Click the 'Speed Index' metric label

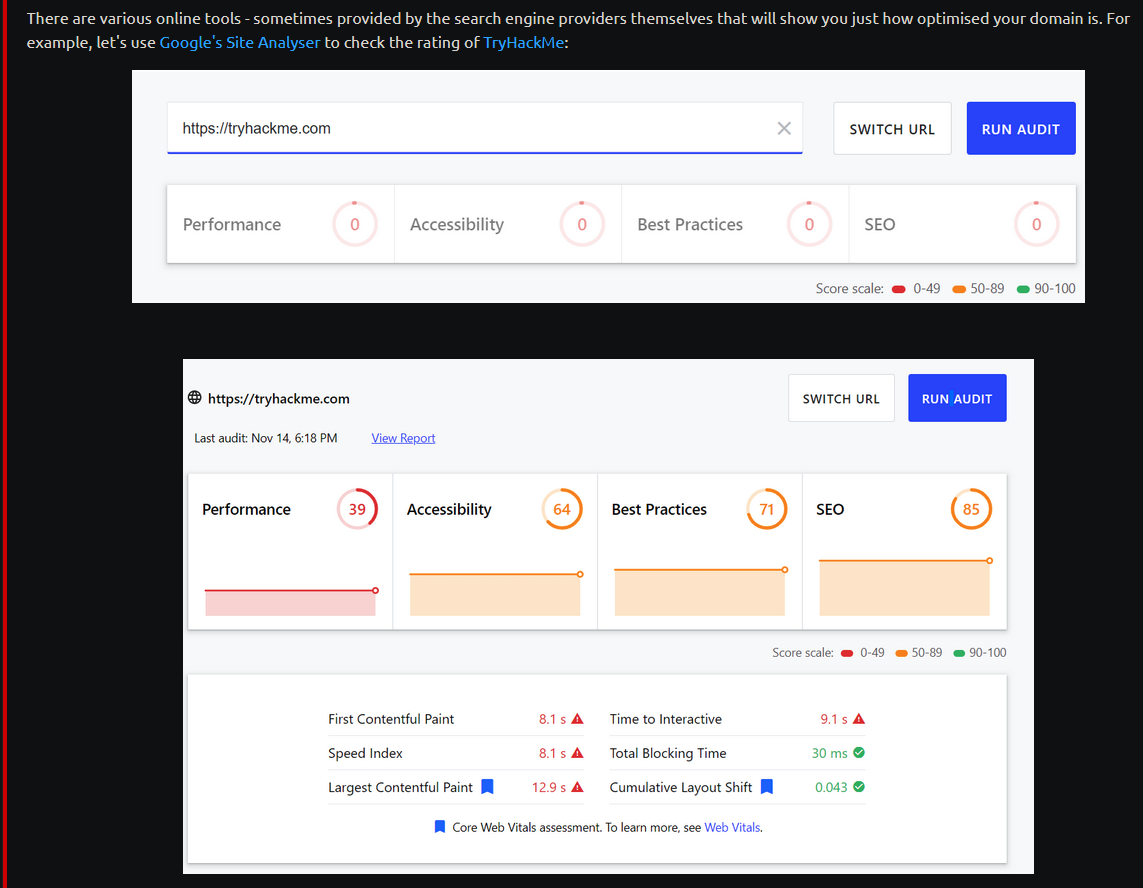365,753
